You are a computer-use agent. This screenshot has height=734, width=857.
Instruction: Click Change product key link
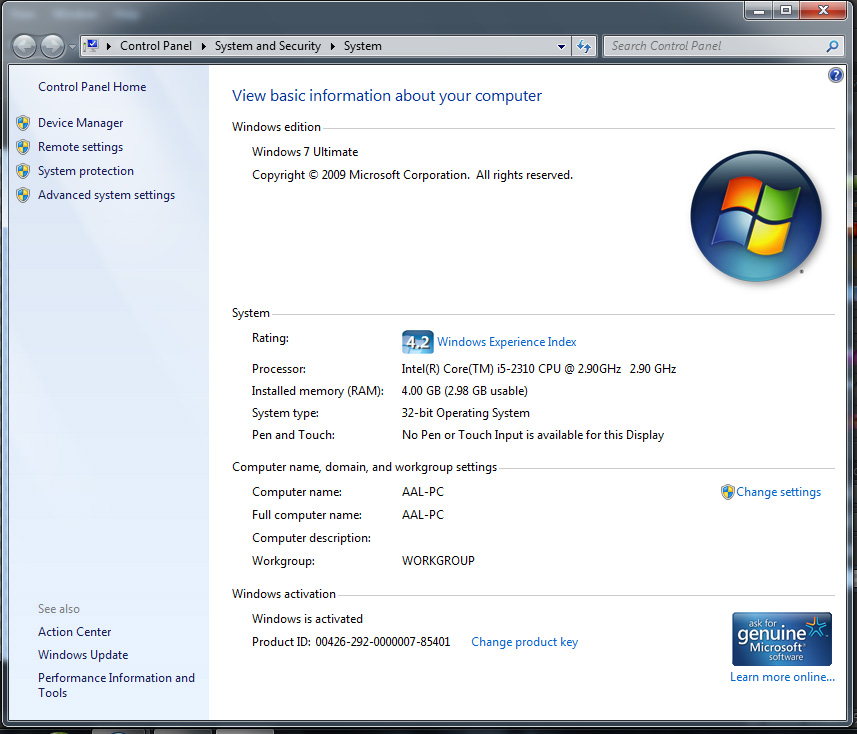coord(525,642)
